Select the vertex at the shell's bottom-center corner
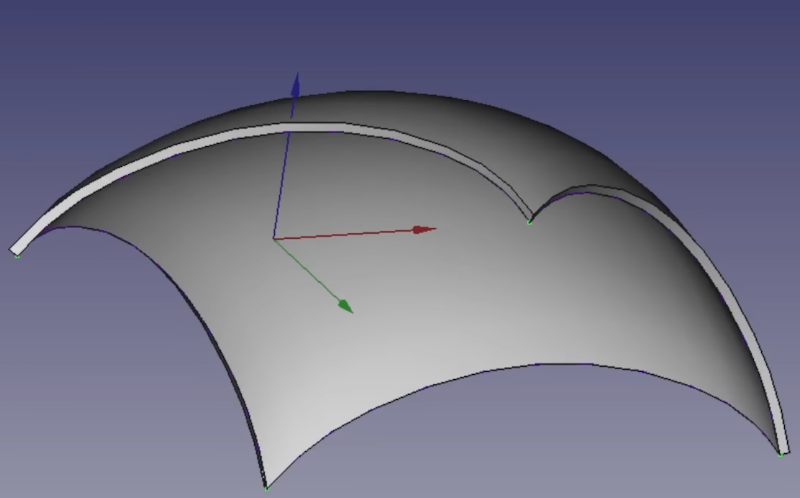The image size is (800, 498). click(266, 488)
